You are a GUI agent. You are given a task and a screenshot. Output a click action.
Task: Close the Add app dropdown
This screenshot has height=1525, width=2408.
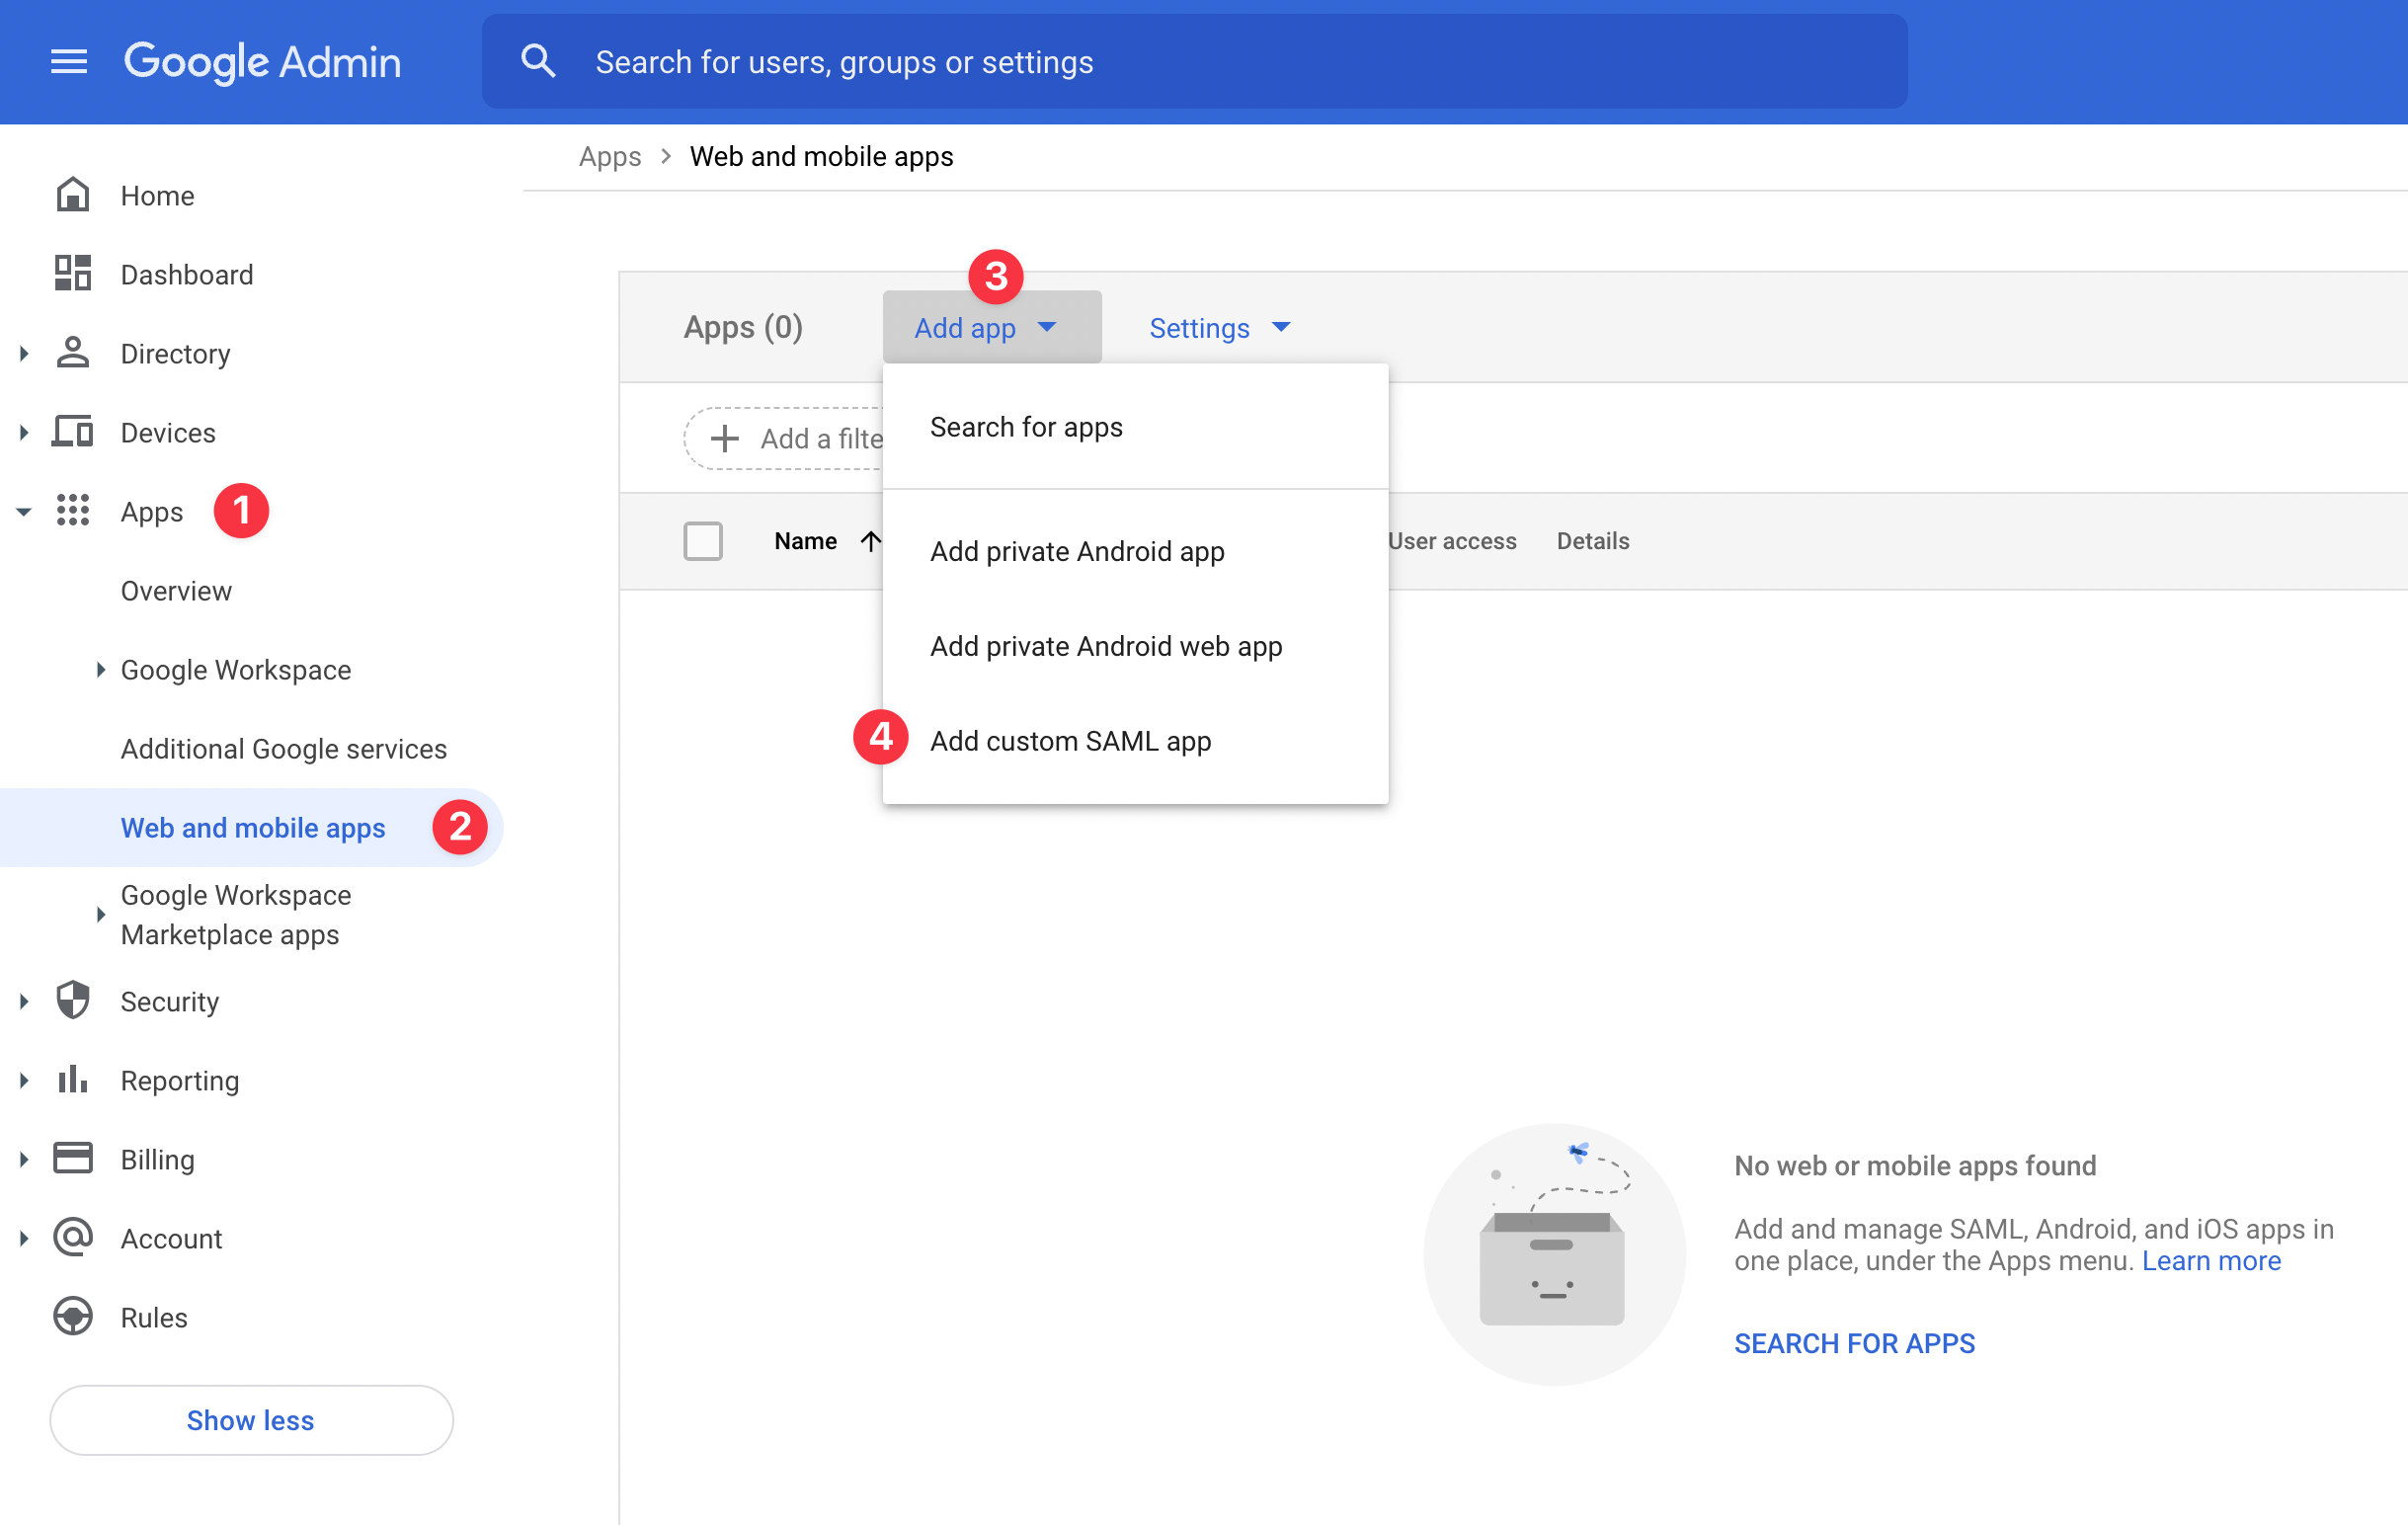991,327
